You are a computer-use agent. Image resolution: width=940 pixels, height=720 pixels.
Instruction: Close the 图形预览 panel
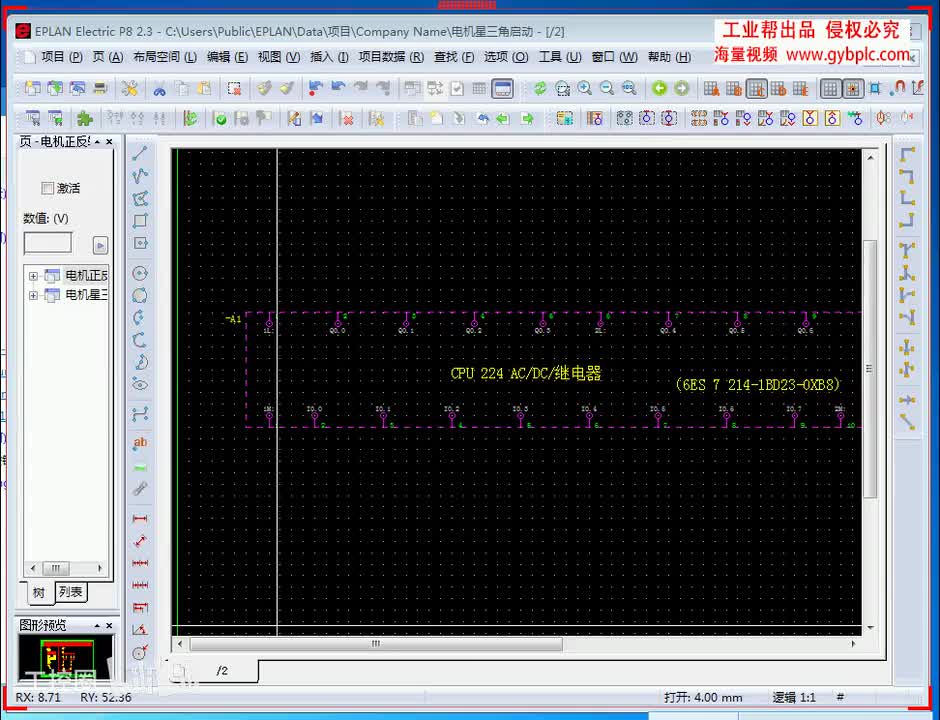(x=109, y=625)
